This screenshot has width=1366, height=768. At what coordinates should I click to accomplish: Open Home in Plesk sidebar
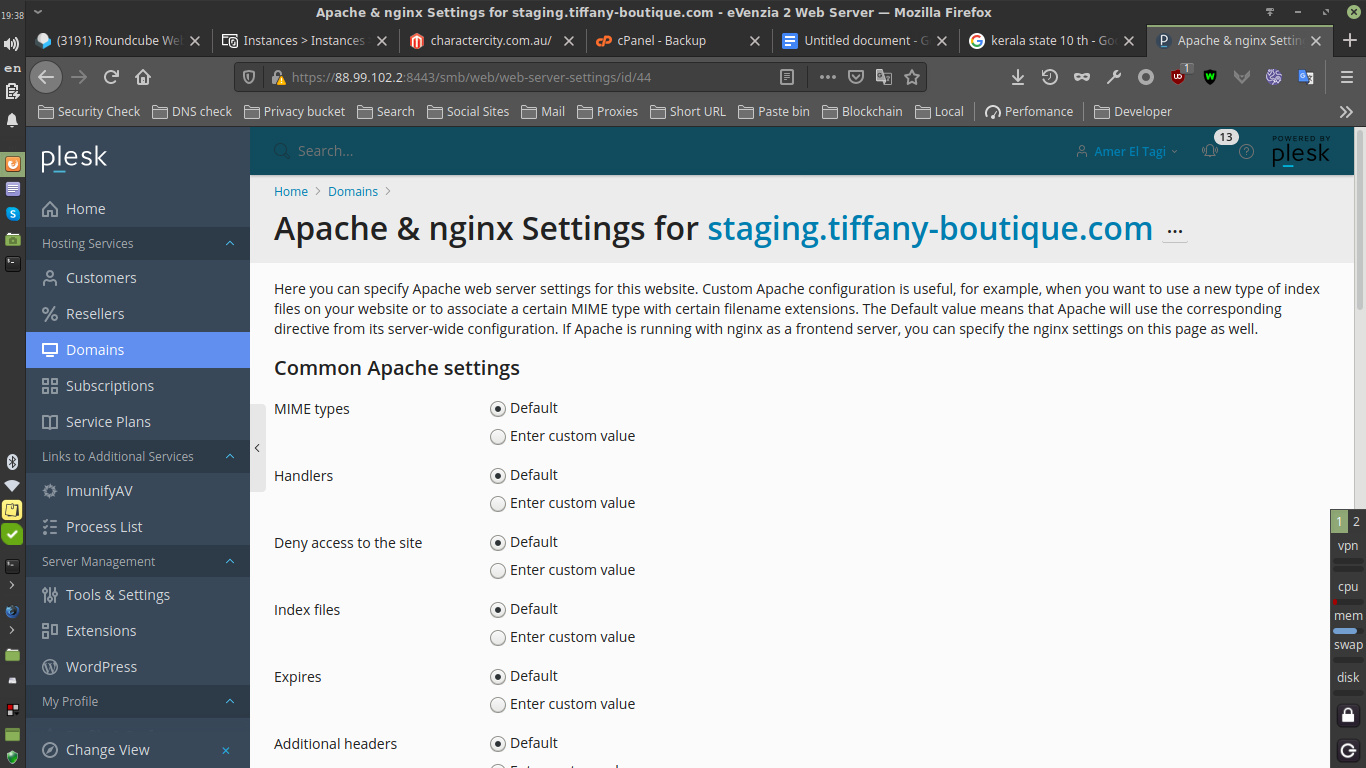click(138, 209)
